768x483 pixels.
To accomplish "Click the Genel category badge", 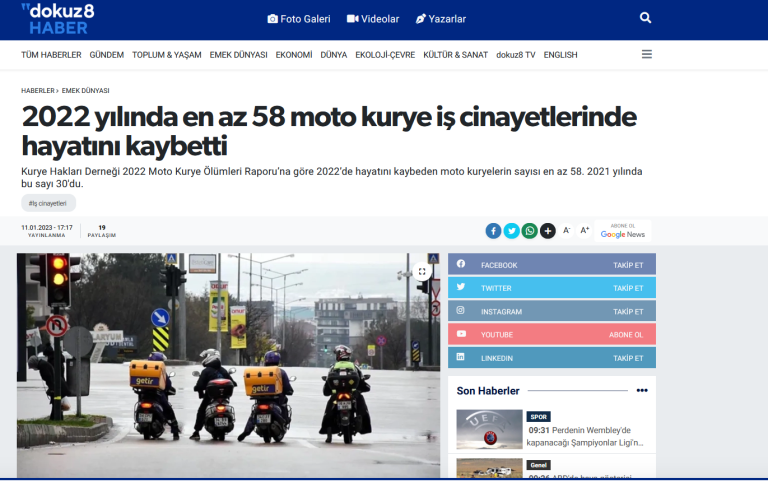I will pos(538,465).
